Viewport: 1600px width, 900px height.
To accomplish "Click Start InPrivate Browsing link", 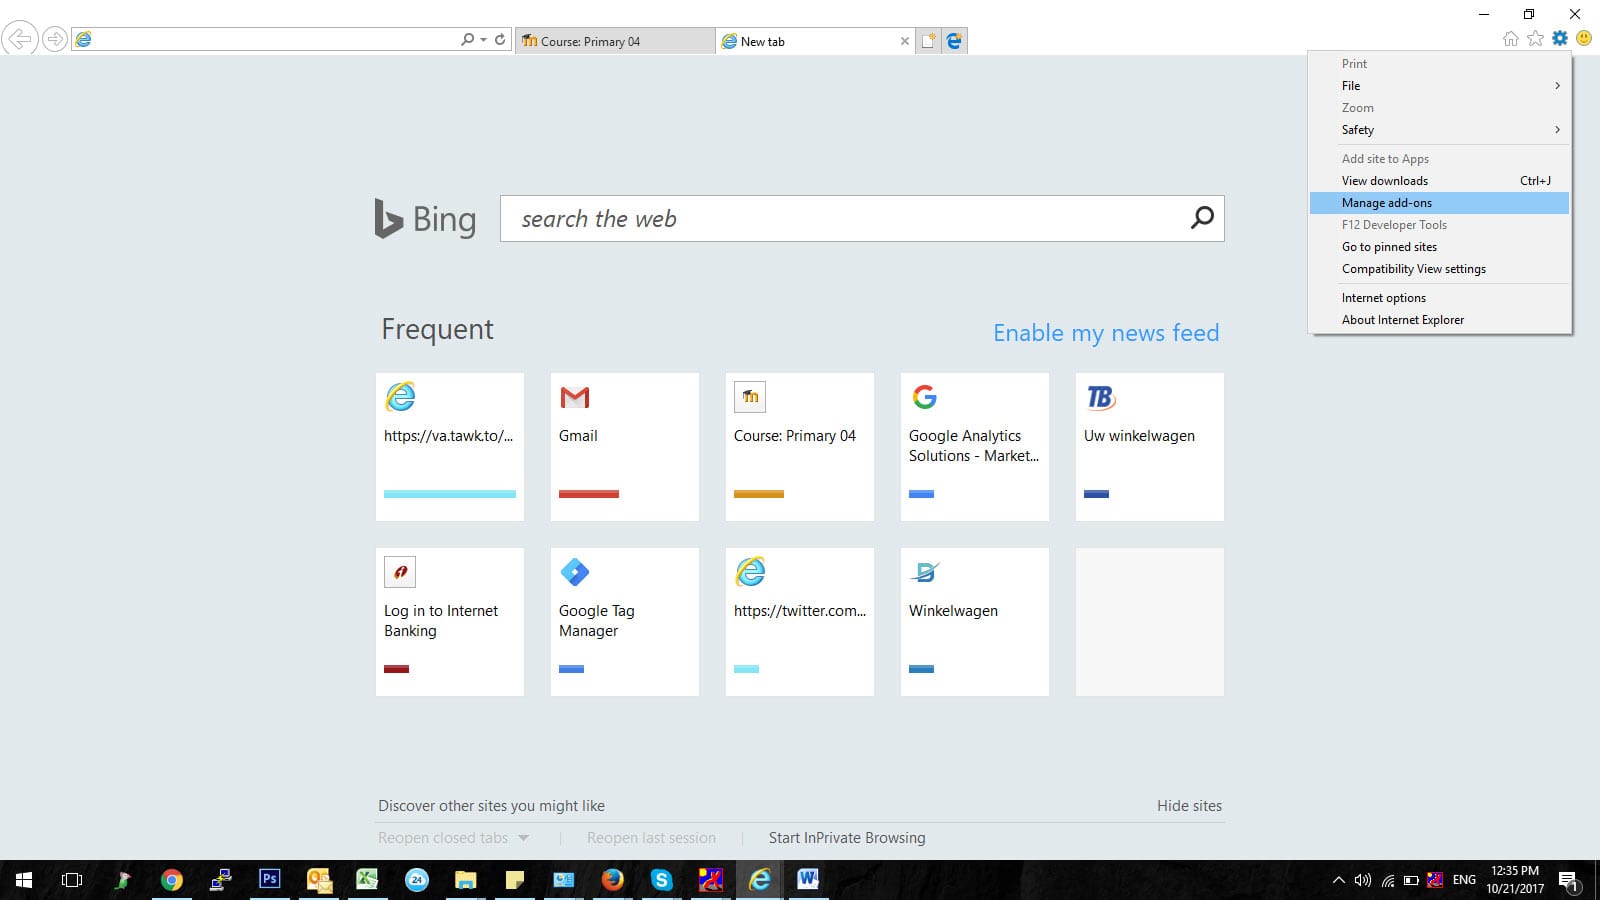I will [x=847, y=838].
